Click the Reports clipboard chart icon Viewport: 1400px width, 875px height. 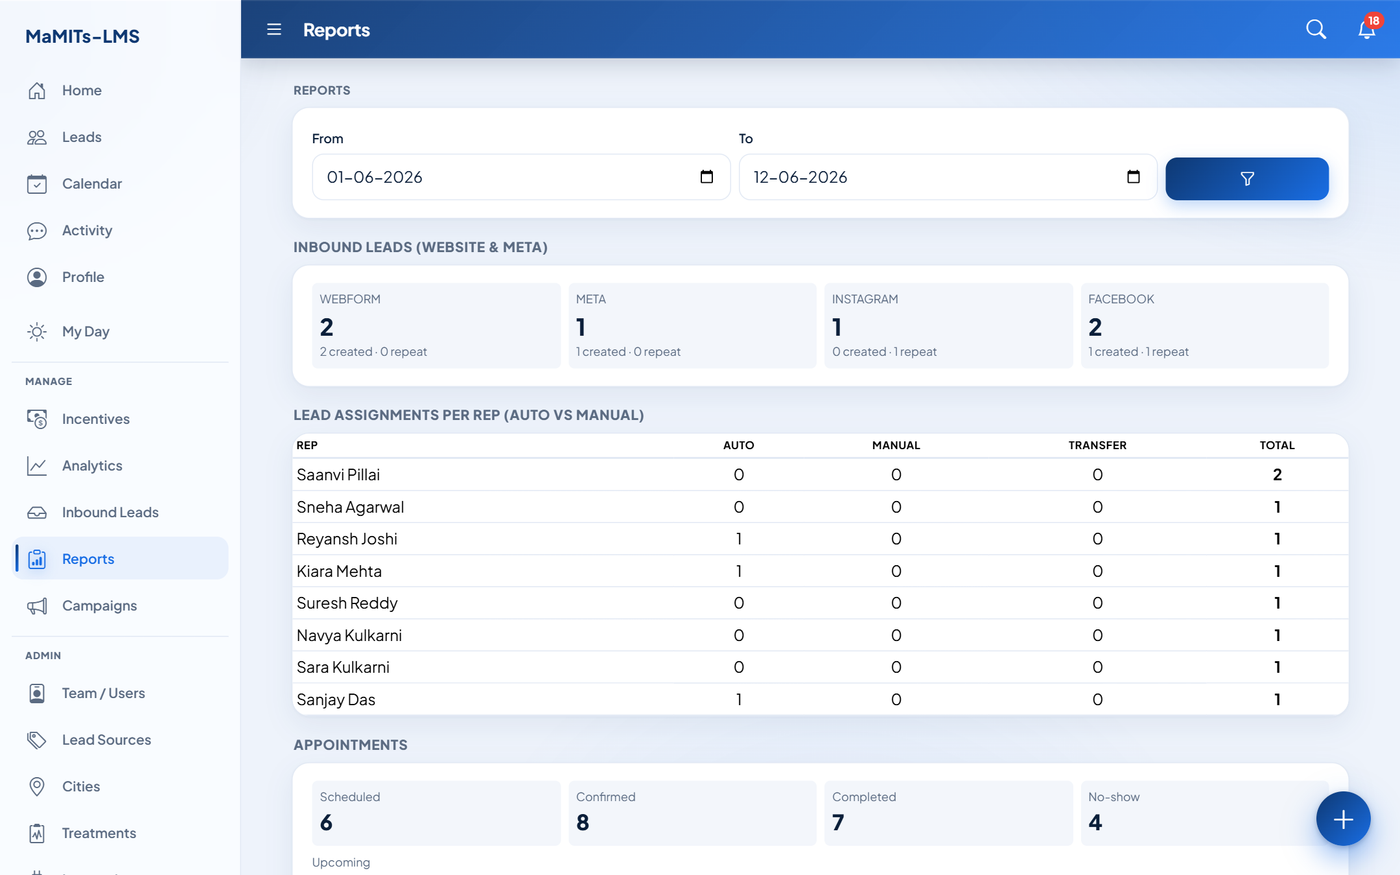(37, 559)
